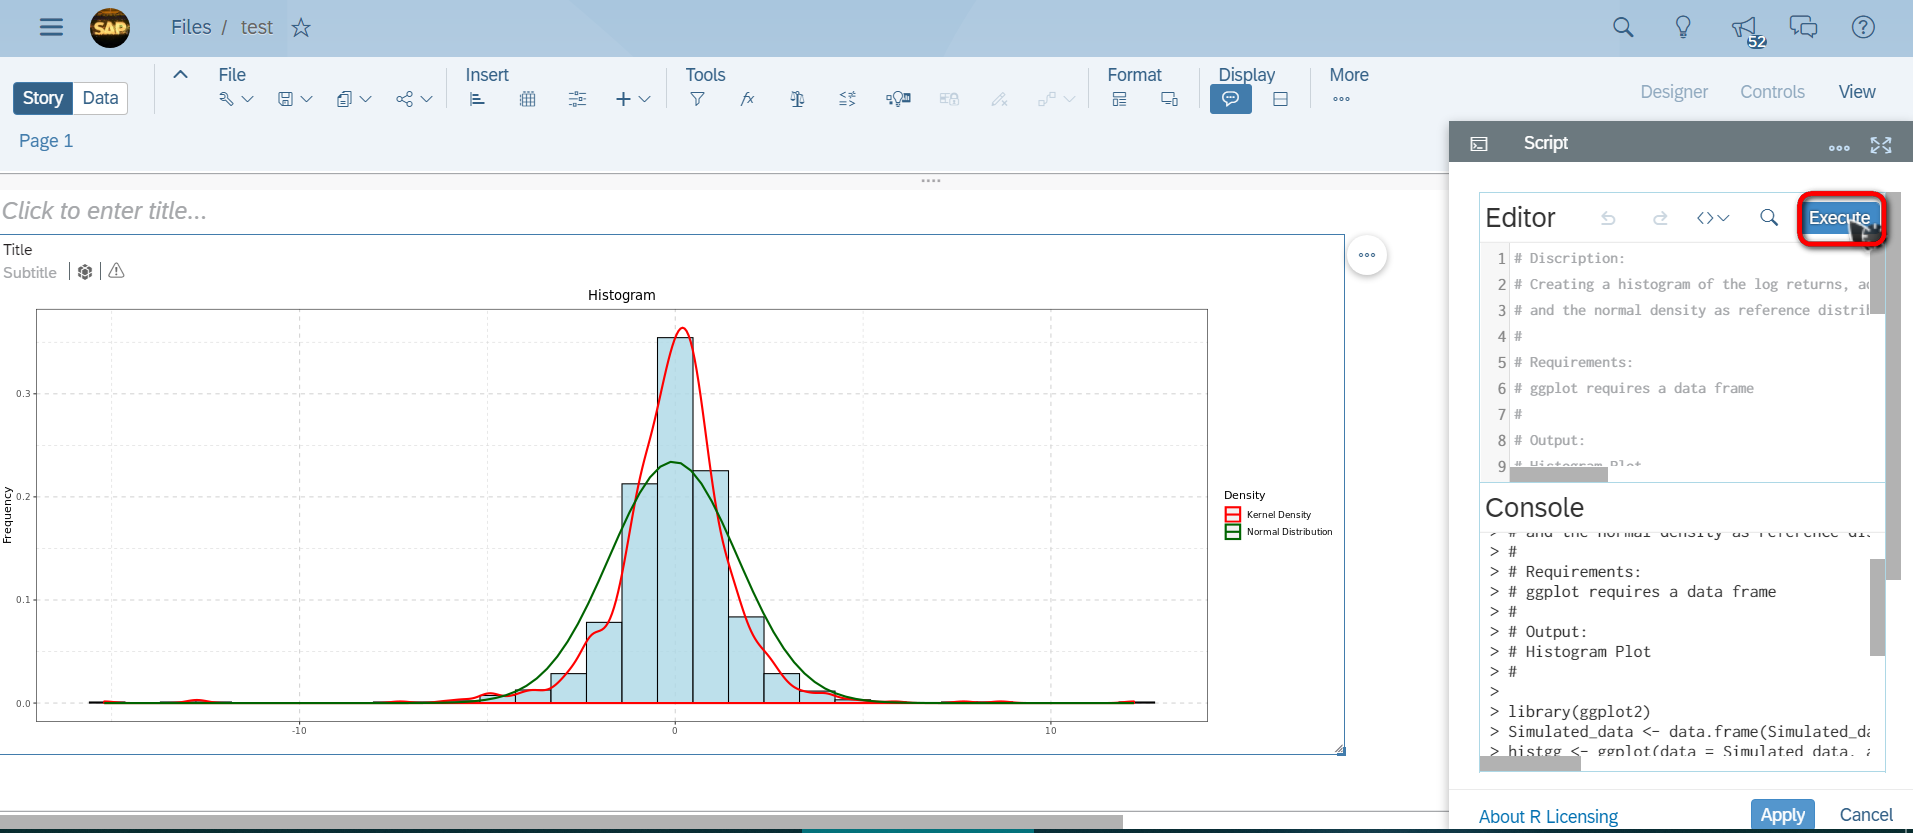Click the Kernel Density red legend swatch

[1233, 515]
